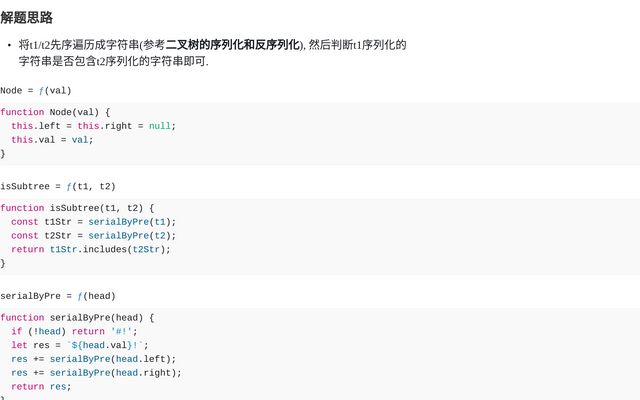Click the this.val = val code line

[52, 140]
